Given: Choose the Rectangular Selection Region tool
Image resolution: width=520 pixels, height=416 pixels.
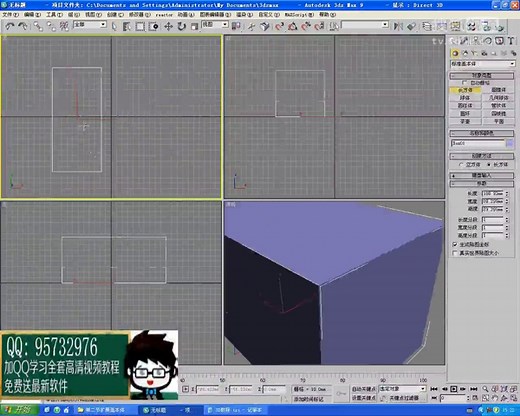Looking at the screenshot, I should tap(140, 26).
